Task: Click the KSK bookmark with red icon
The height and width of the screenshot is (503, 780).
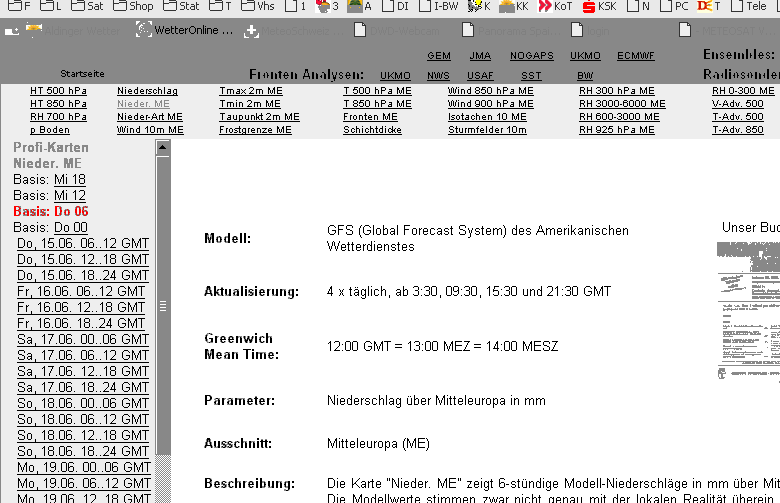Action: (599, 6)
